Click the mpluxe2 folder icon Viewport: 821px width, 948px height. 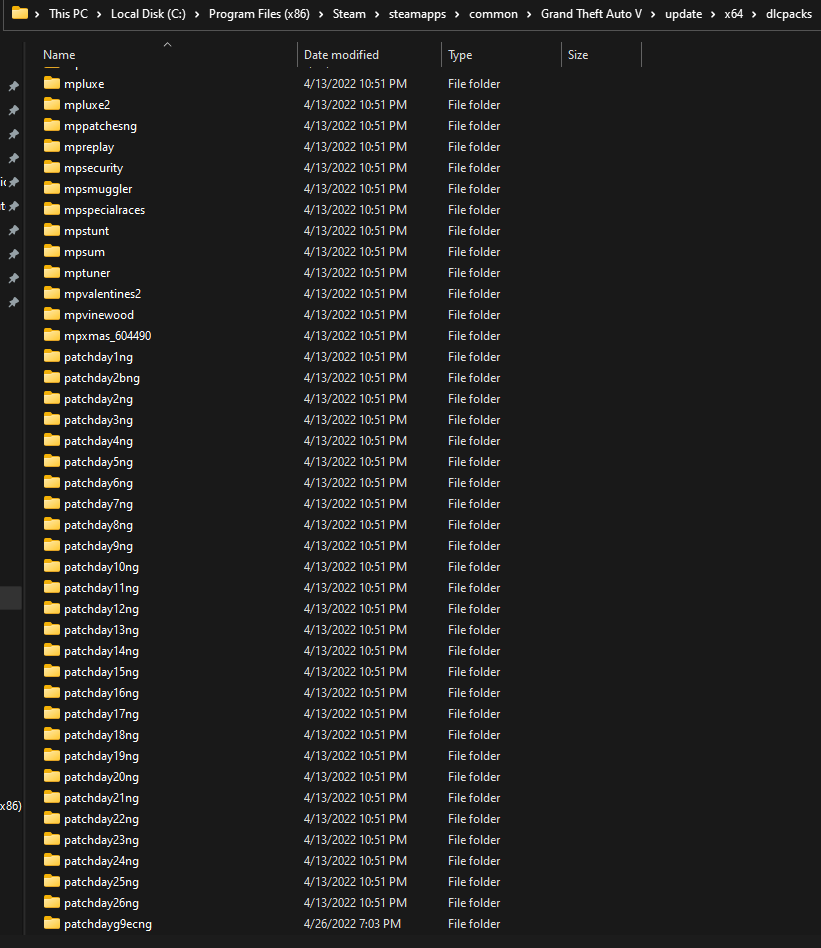click(52, 105)
